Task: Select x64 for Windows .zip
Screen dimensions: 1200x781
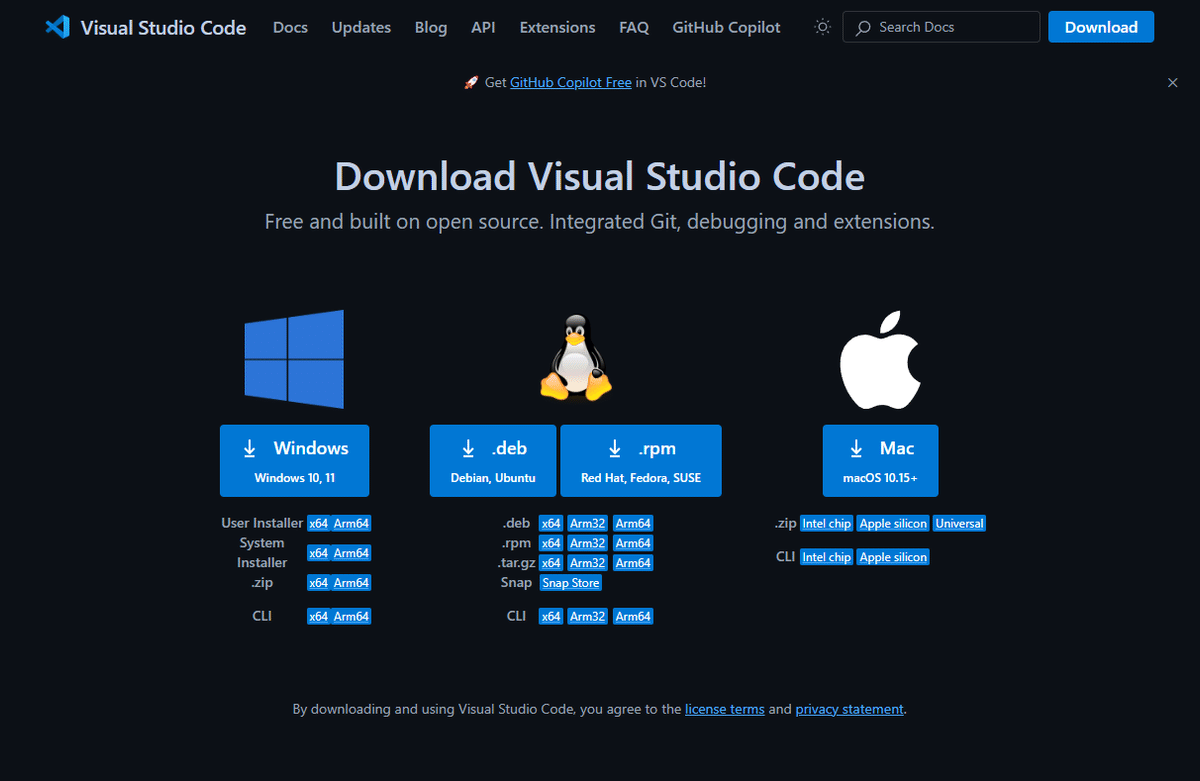Action: click(x=318, y=583)
